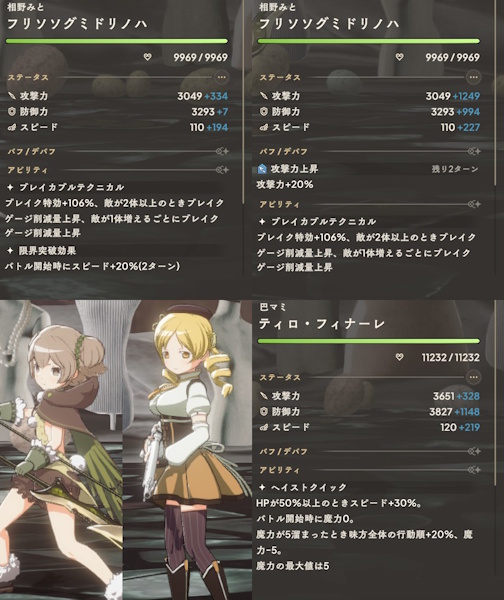The width and height of the screenshot is (504, 600).
Task: Click the 攻撃力上昇 buff icon
Action: 262,169
